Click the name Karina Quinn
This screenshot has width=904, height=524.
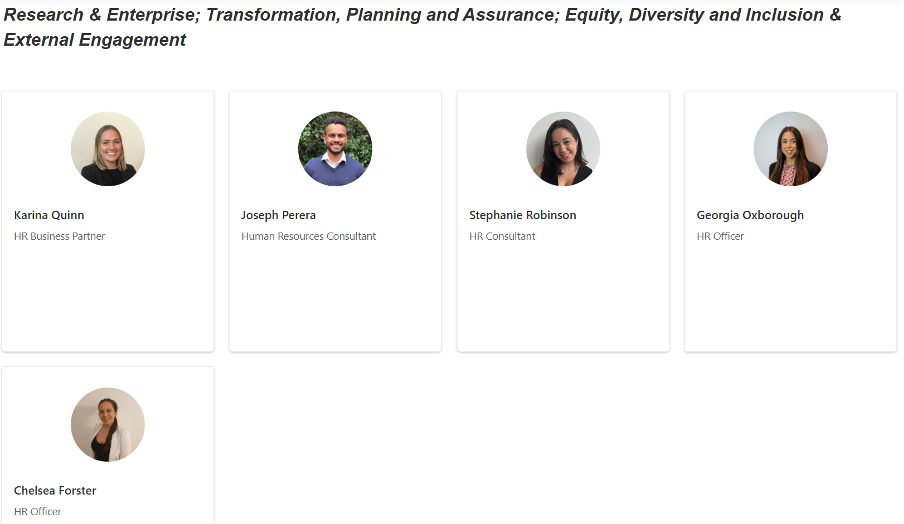pos(49,215)
